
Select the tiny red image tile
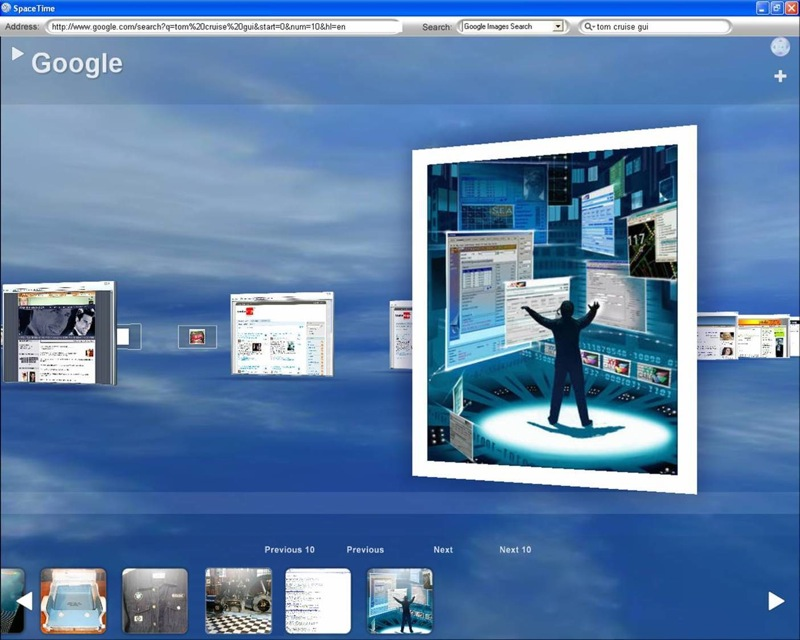197,337
